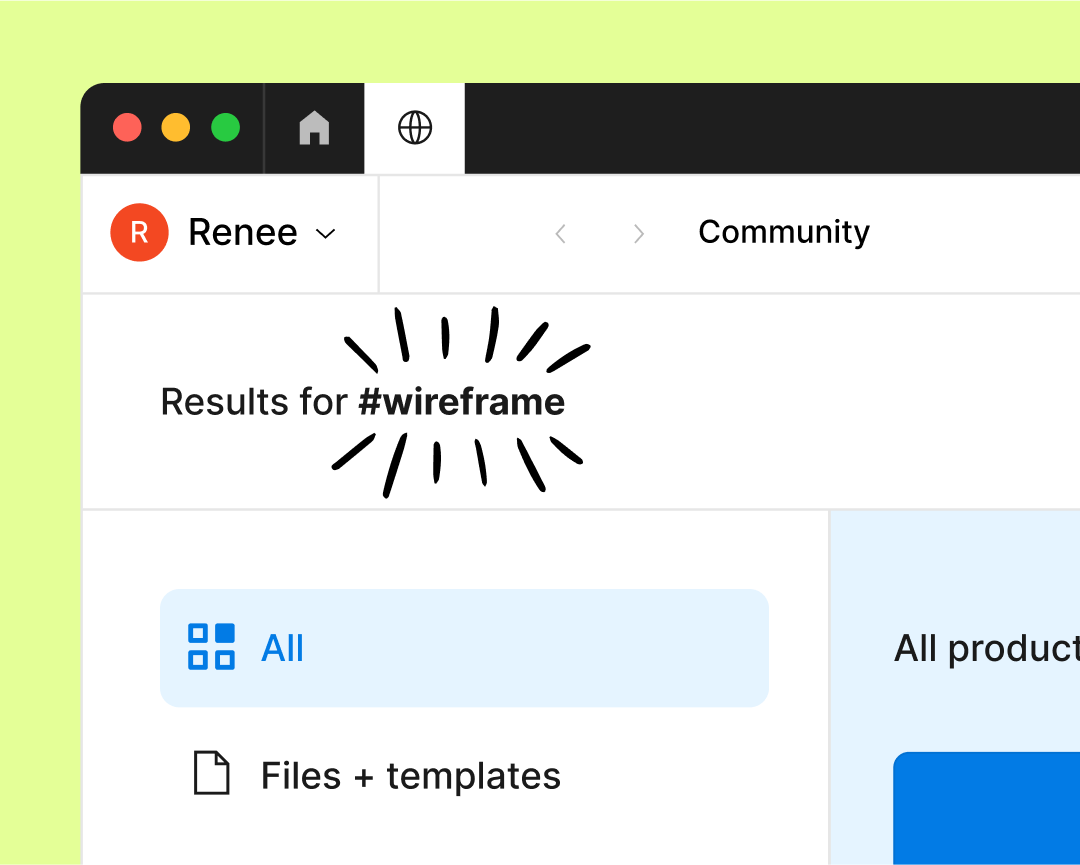The height and width of the screenshot is (865, 1080).
Task: Click the yellow traffic light circle
Action: [x=176, y=127]
